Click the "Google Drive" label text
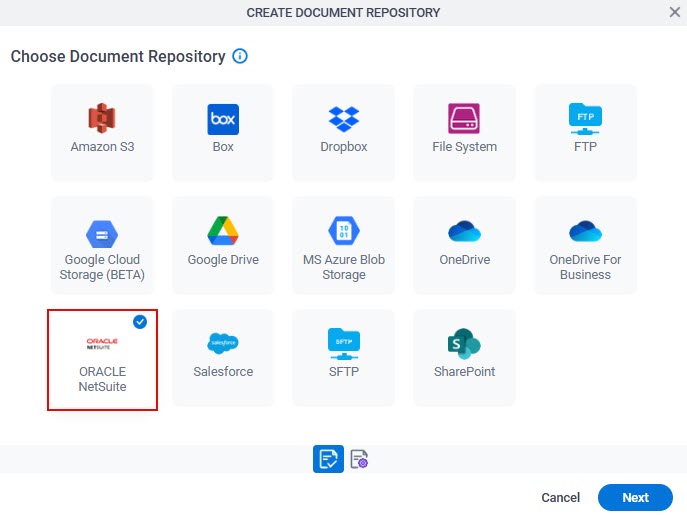Viewport: 687px width, 515px height. coord(223,259)
